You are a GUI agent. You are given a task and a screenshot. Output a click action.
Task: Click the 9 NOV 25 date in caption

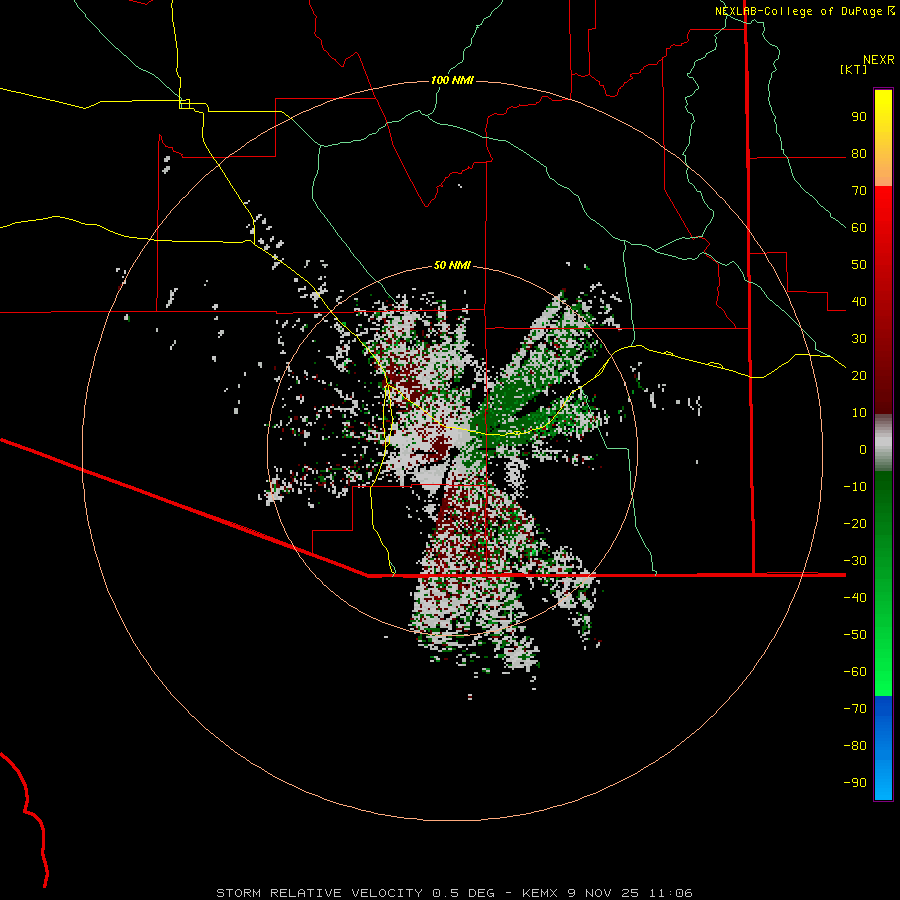603,893
